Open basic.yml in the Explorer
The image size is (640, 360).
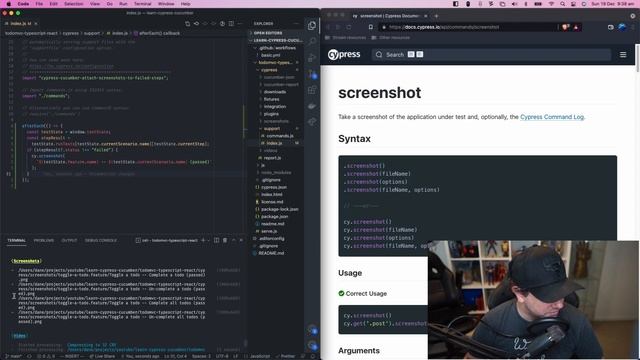coord(271,55)
